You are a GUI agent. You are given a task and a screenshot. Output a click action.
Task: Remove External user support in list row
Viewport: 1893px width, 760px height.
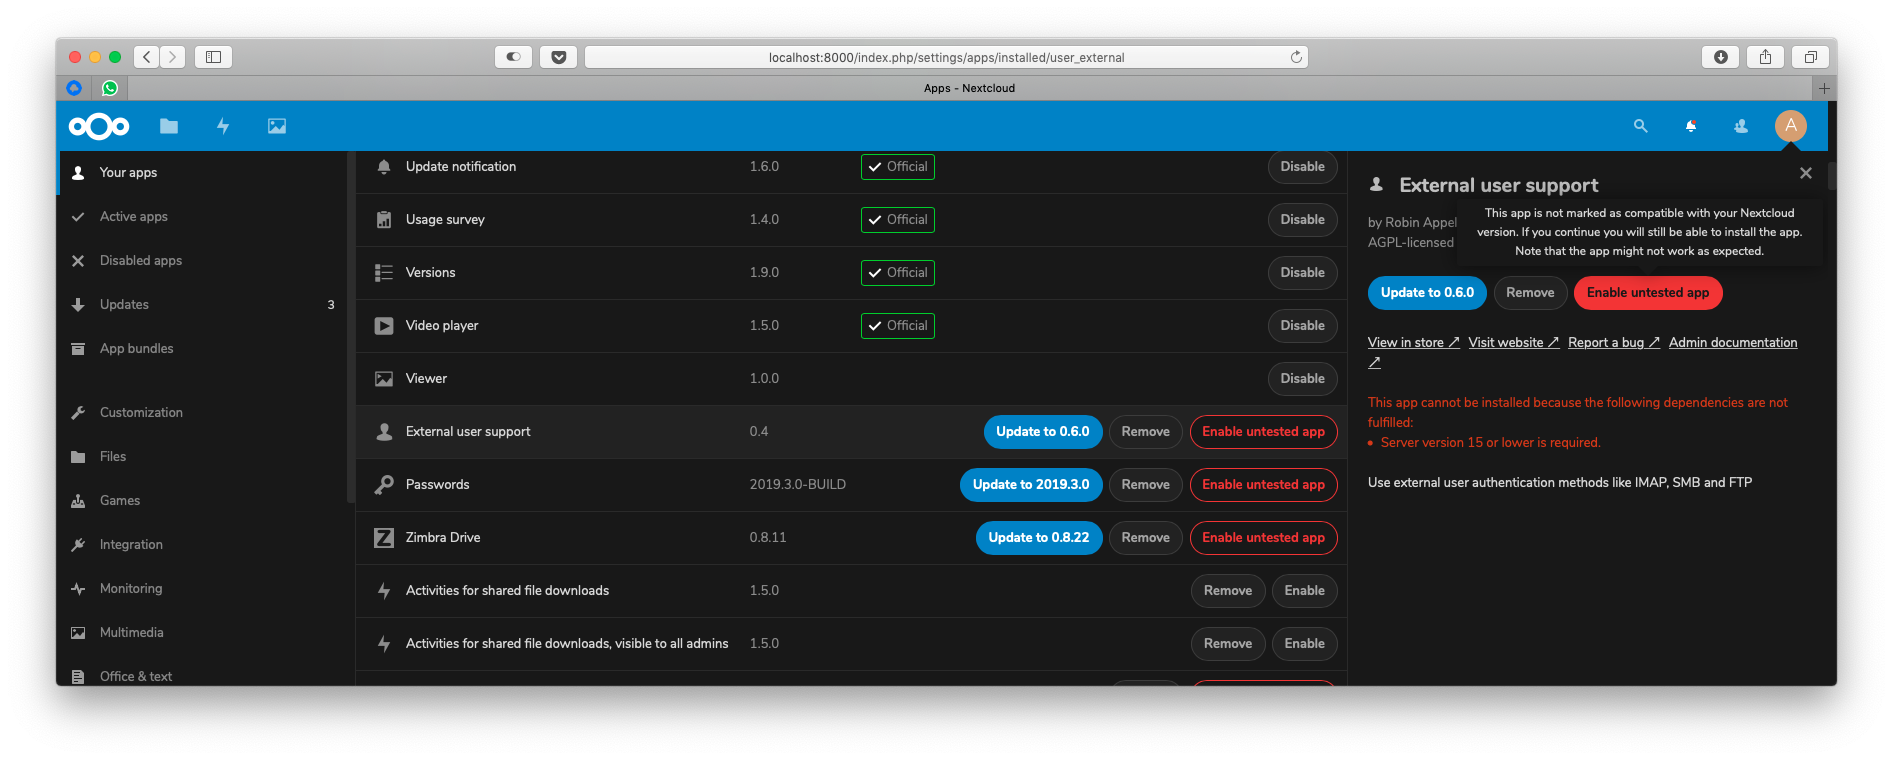point(1145,432)
